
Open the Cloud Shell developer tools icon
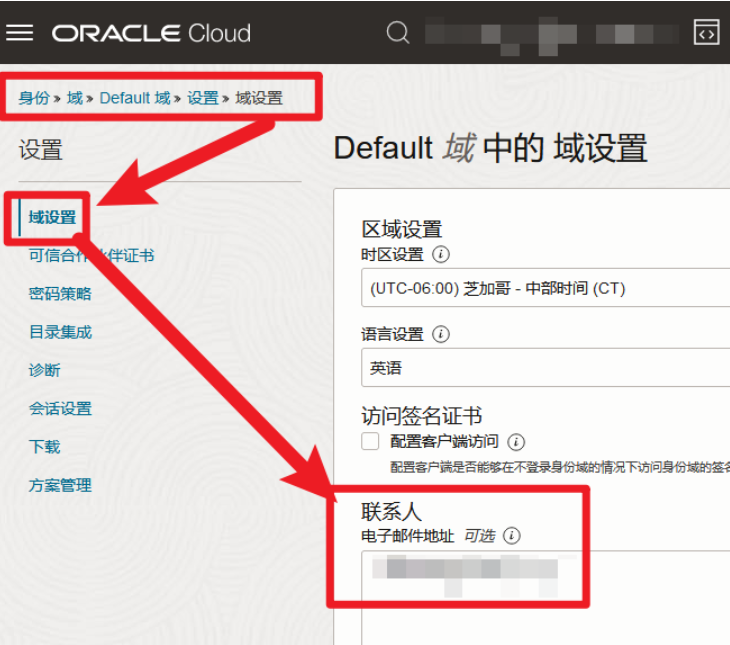pyautogui.click(x=706, y=33)
